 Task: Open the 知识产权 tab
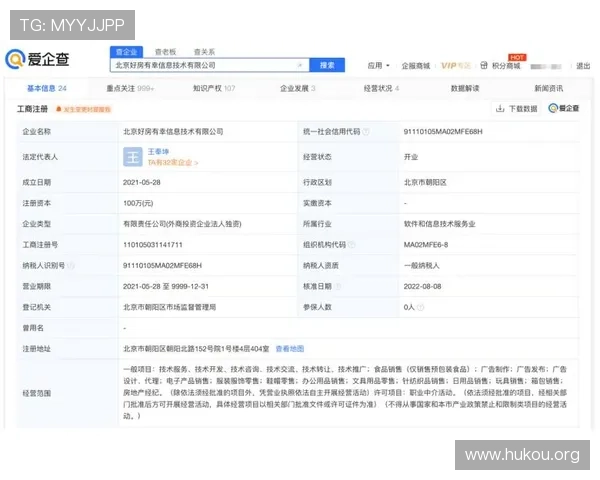pyautogui.click(x=214, y=88)
